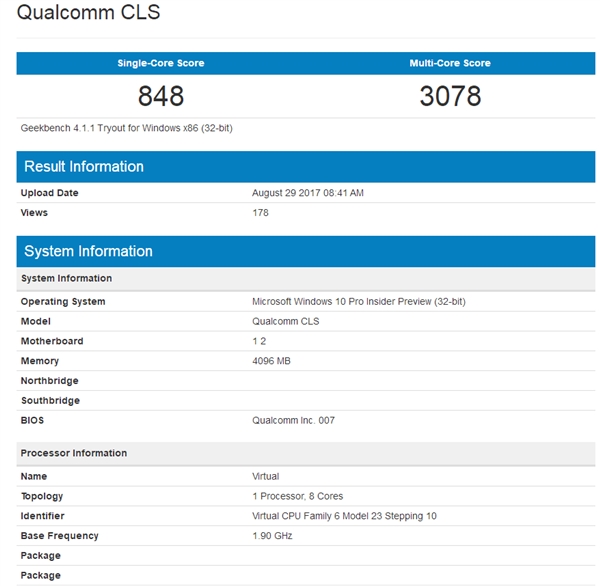Click the Multi-Core Score header

point(450,63)
